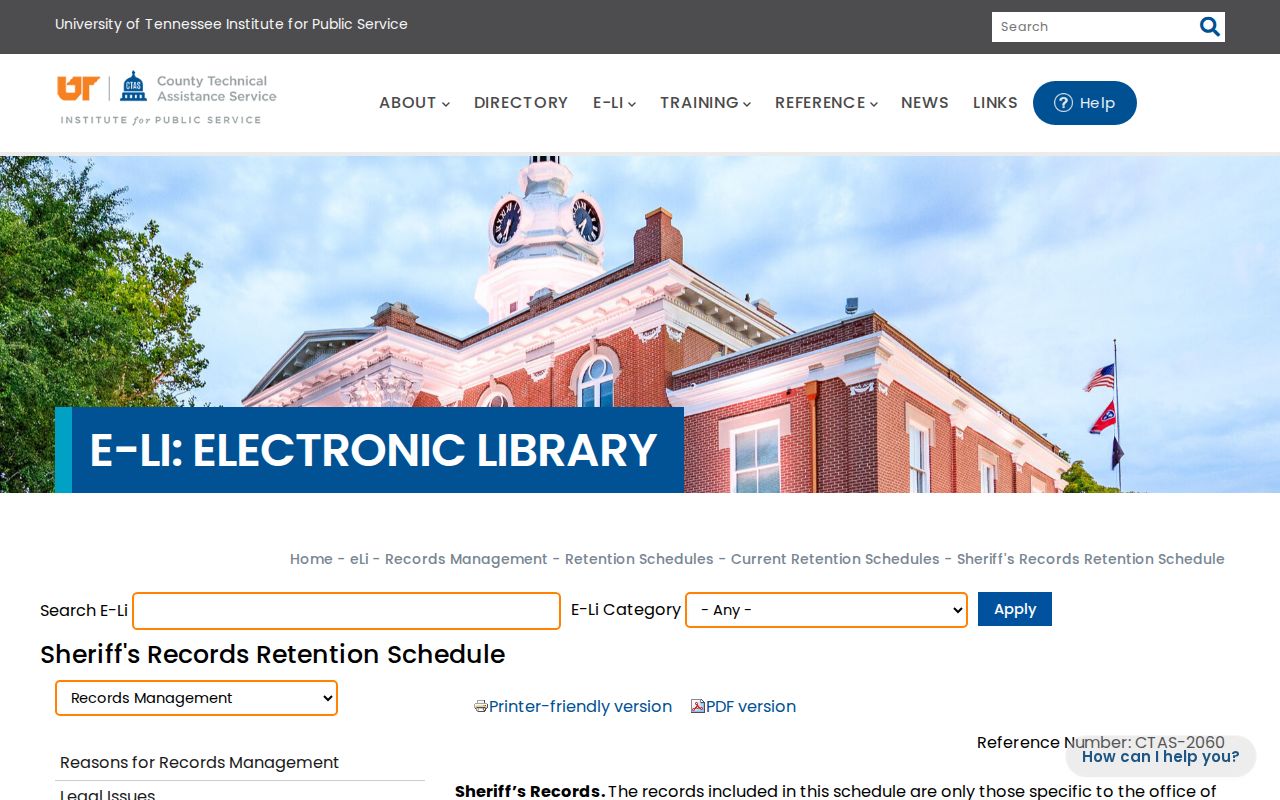
Task: Click the How can I help you chat button
Action: 1160,757
